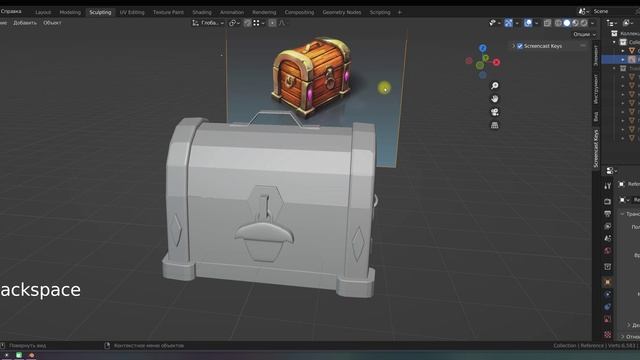Open the Geometry Nodes workspace

[x=342, y=12]
